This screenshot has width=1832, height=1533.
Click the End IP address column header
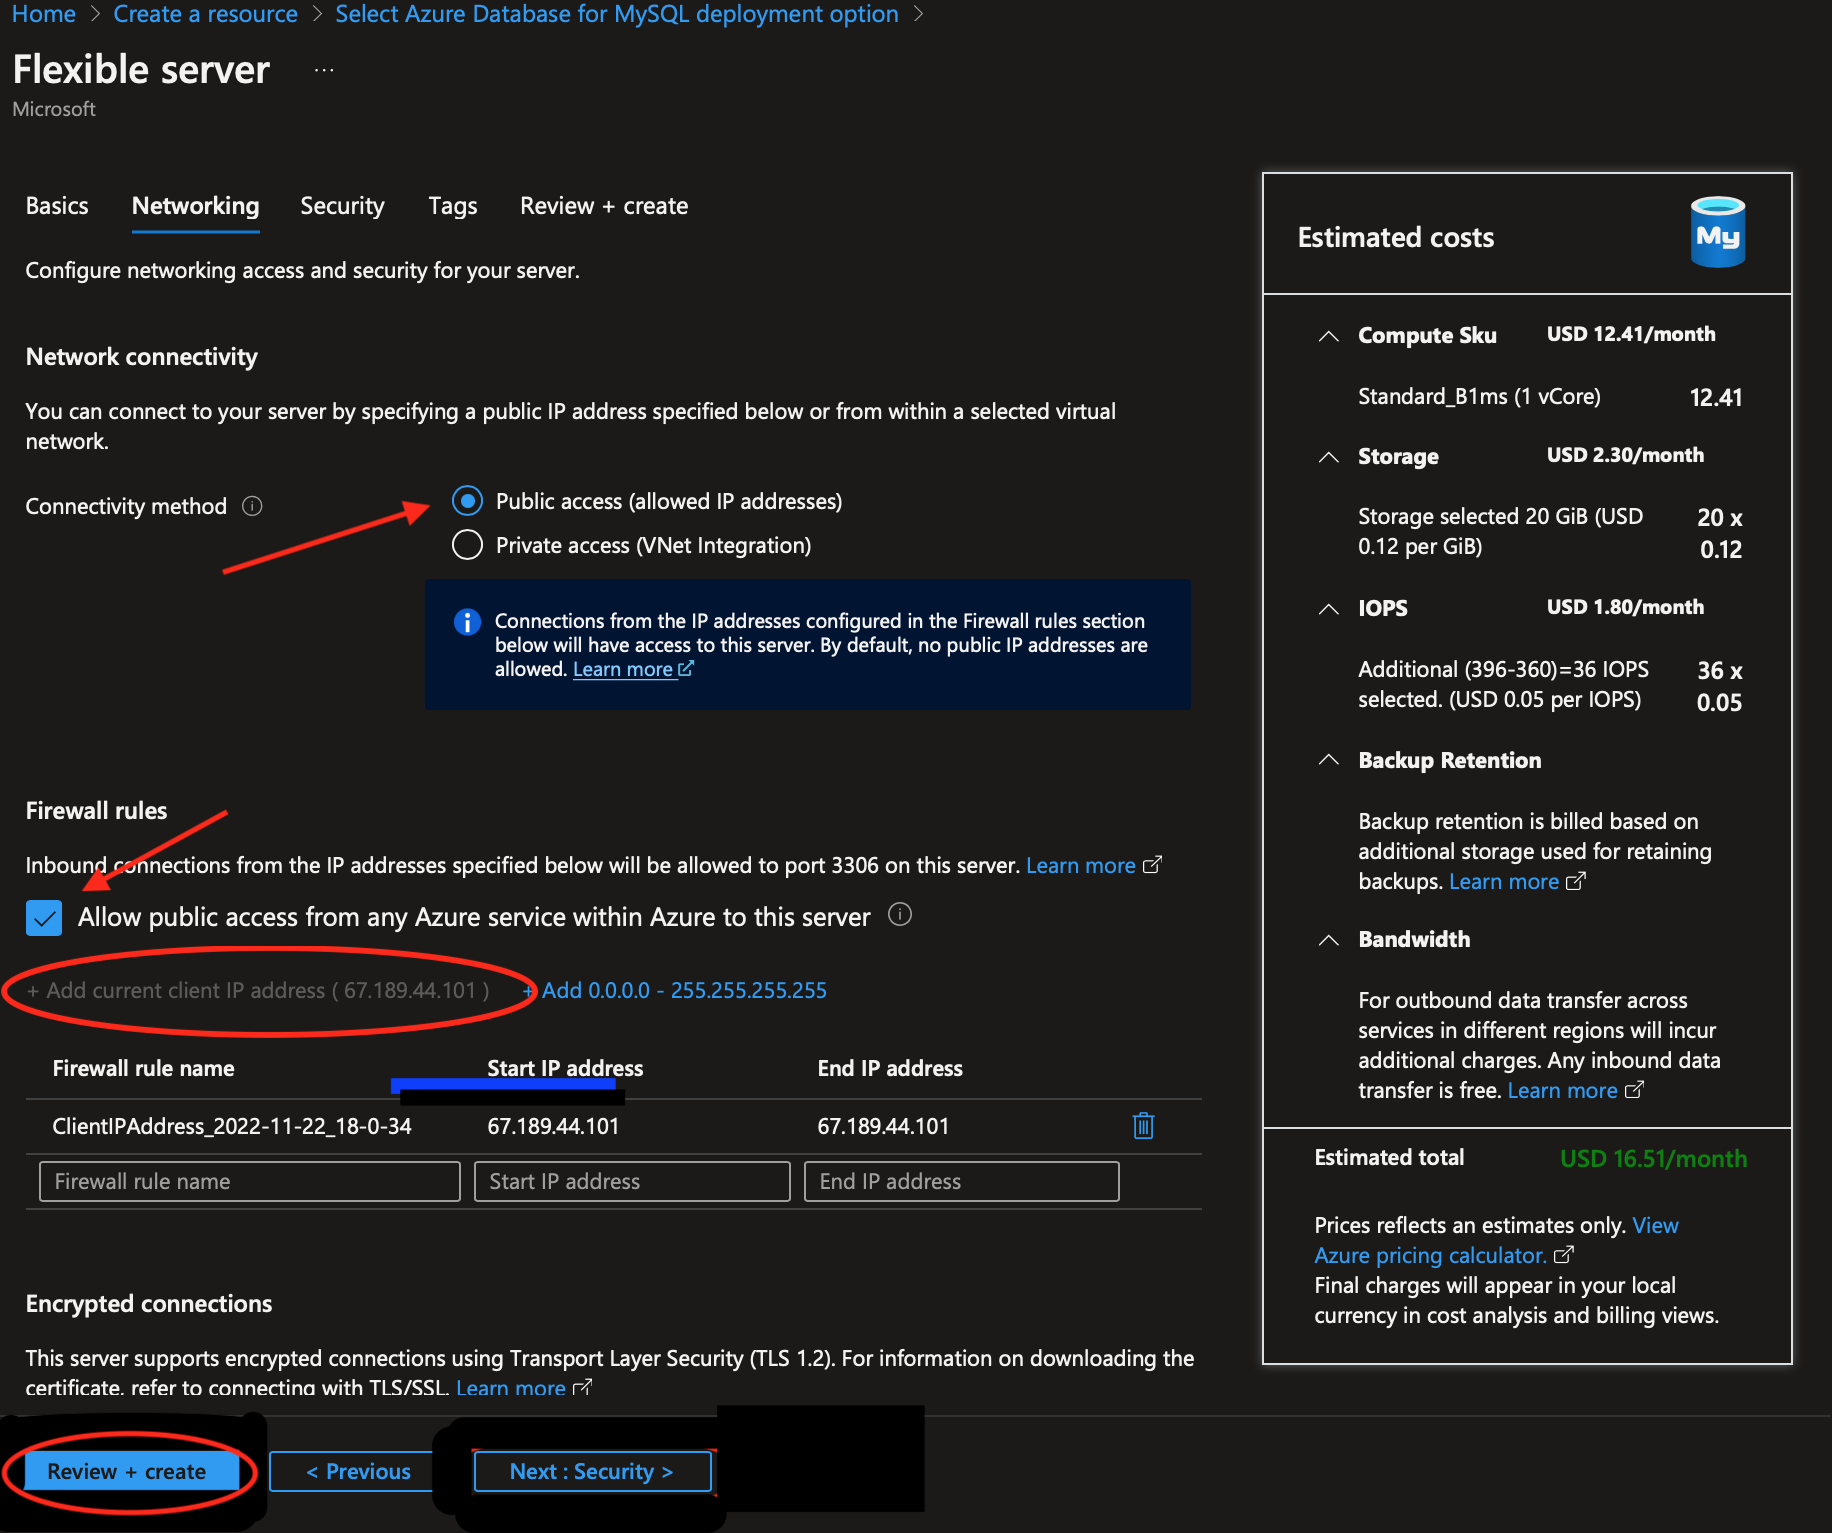890,1068
